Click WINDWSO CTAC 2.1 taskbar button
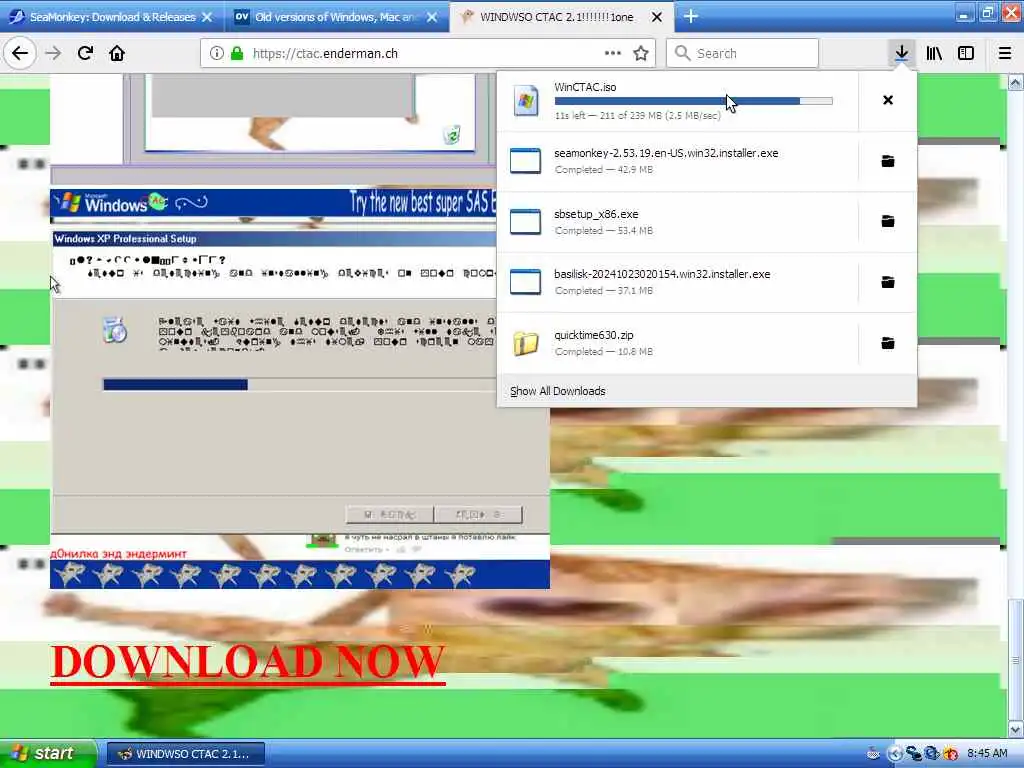This screenshot has width=1024, height=768. (186, 754)
